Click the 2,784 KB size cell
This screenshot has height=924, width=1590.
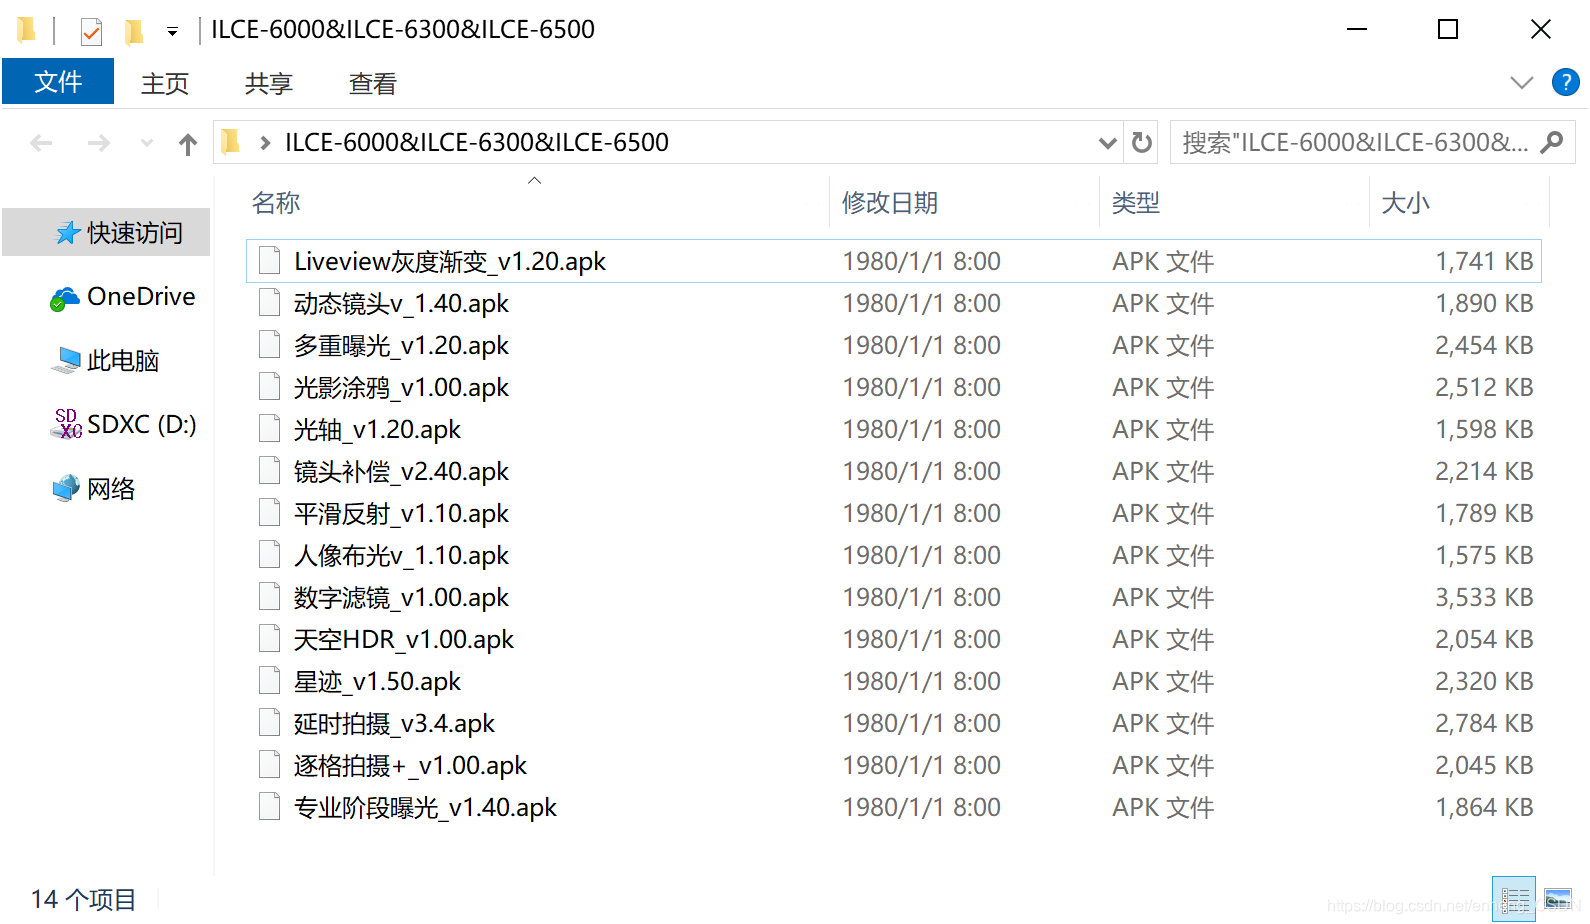[1484, 723]
